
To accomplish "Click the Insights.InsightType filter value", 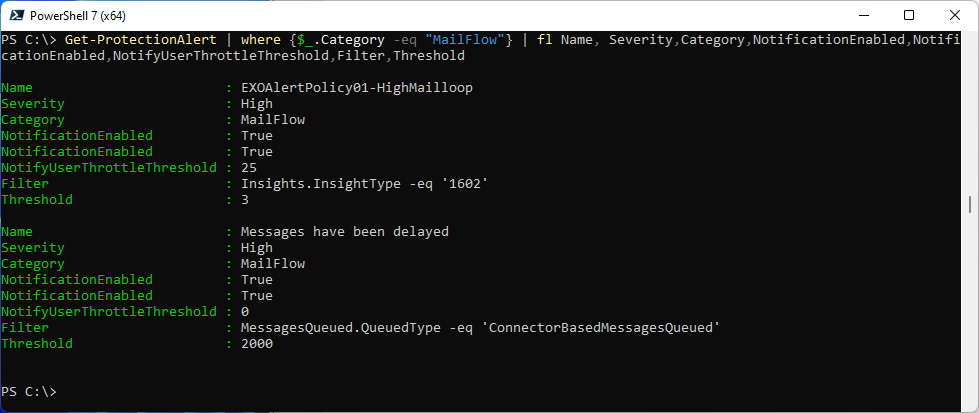I will pyautogui.click(x=365, y=184).
